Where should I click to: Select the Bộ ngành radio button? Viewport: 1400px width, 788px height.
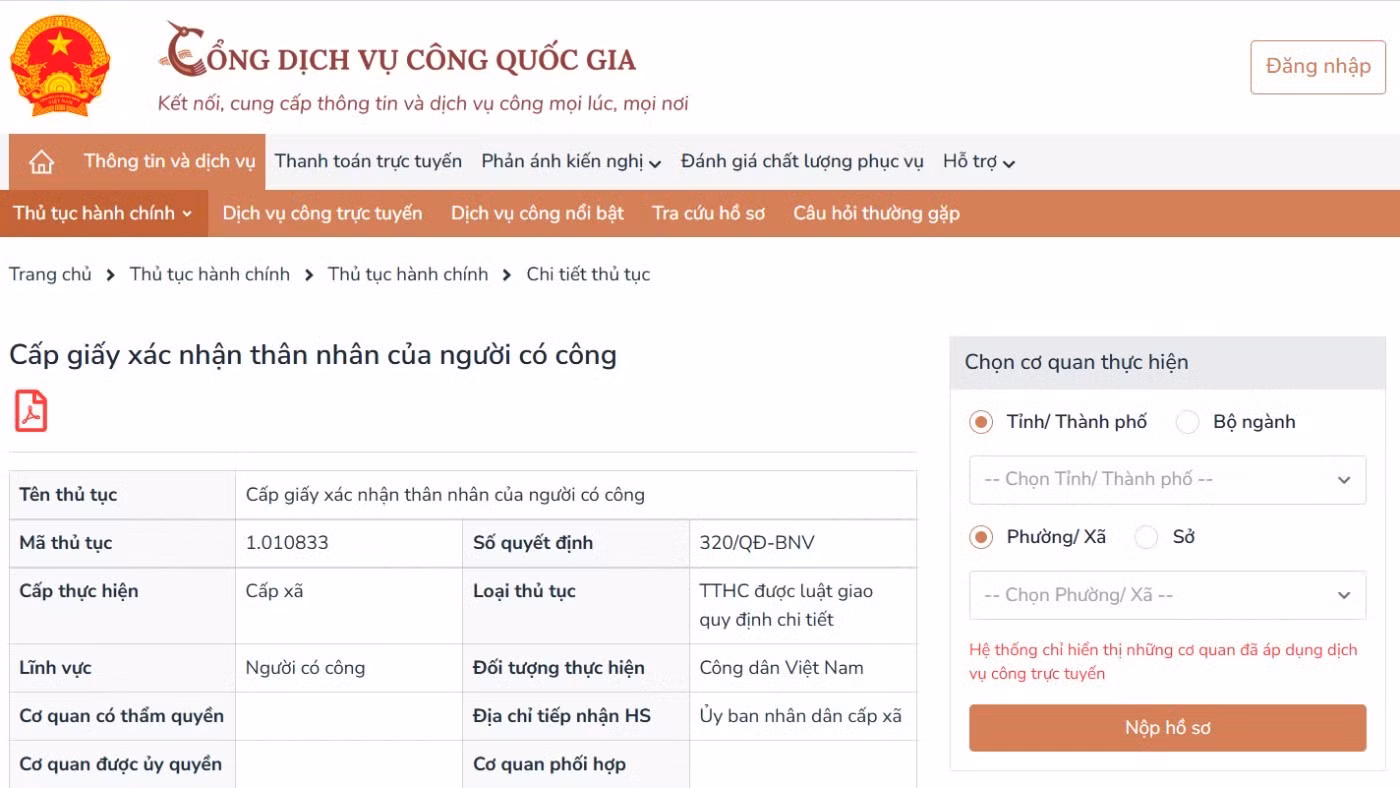[x=1187, y=422]
